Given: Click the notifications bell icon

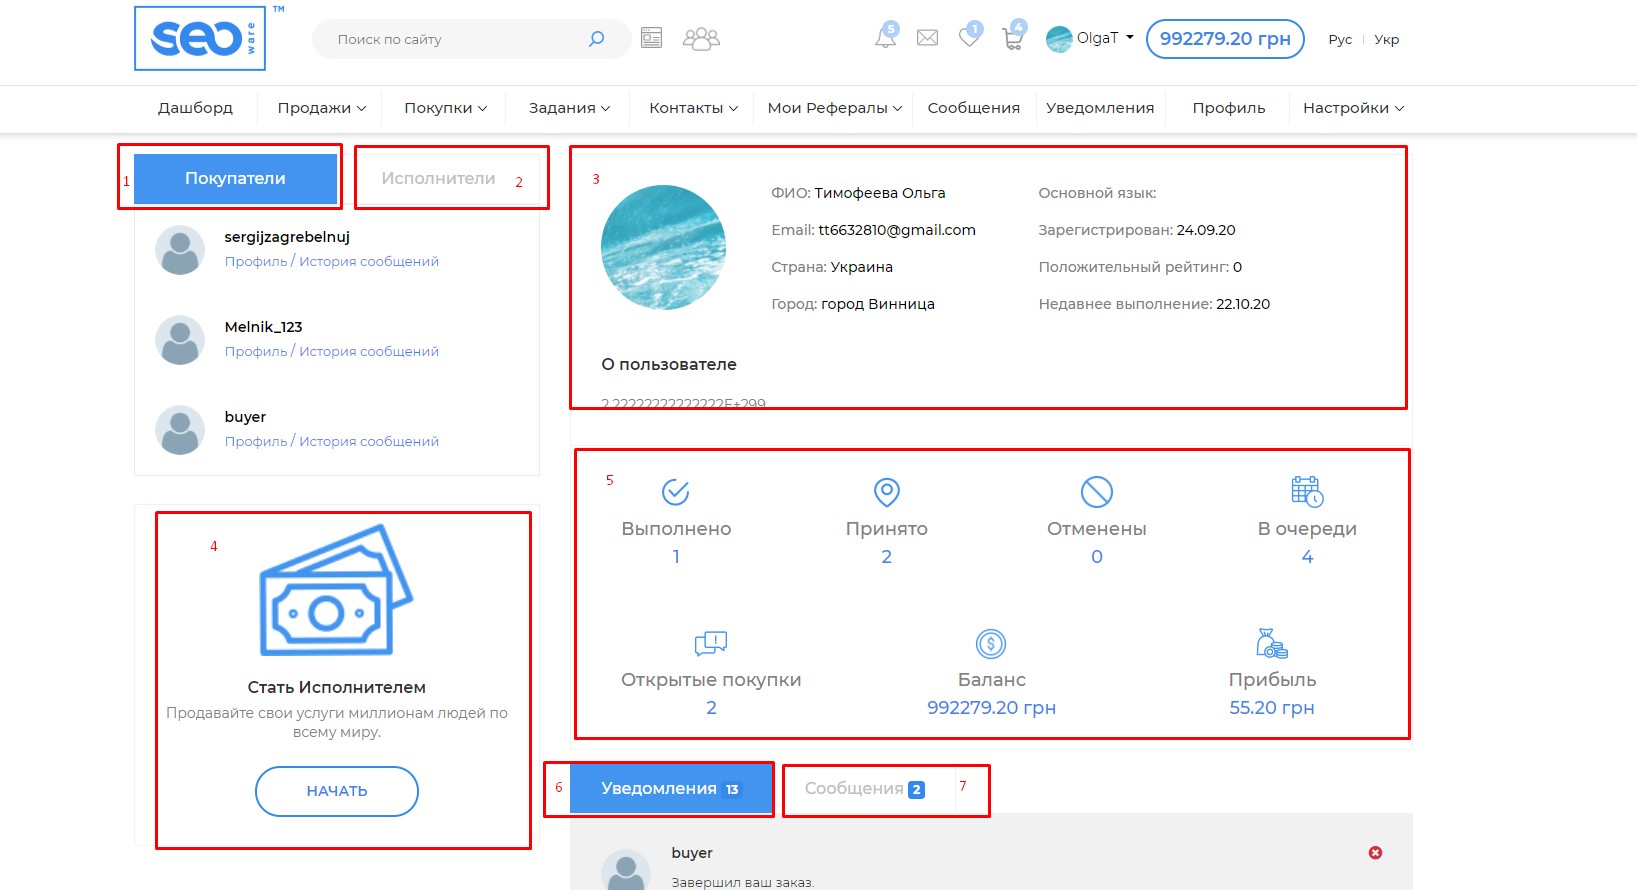Looking at the screenshot, I should pos(885,38).
